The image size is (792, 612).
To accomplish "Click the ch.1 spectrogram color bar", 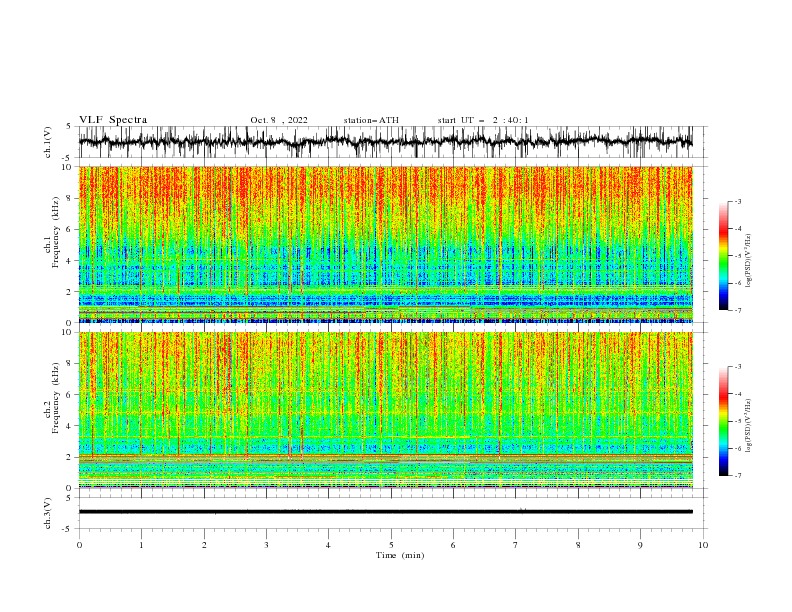I will tap(723, 256).
